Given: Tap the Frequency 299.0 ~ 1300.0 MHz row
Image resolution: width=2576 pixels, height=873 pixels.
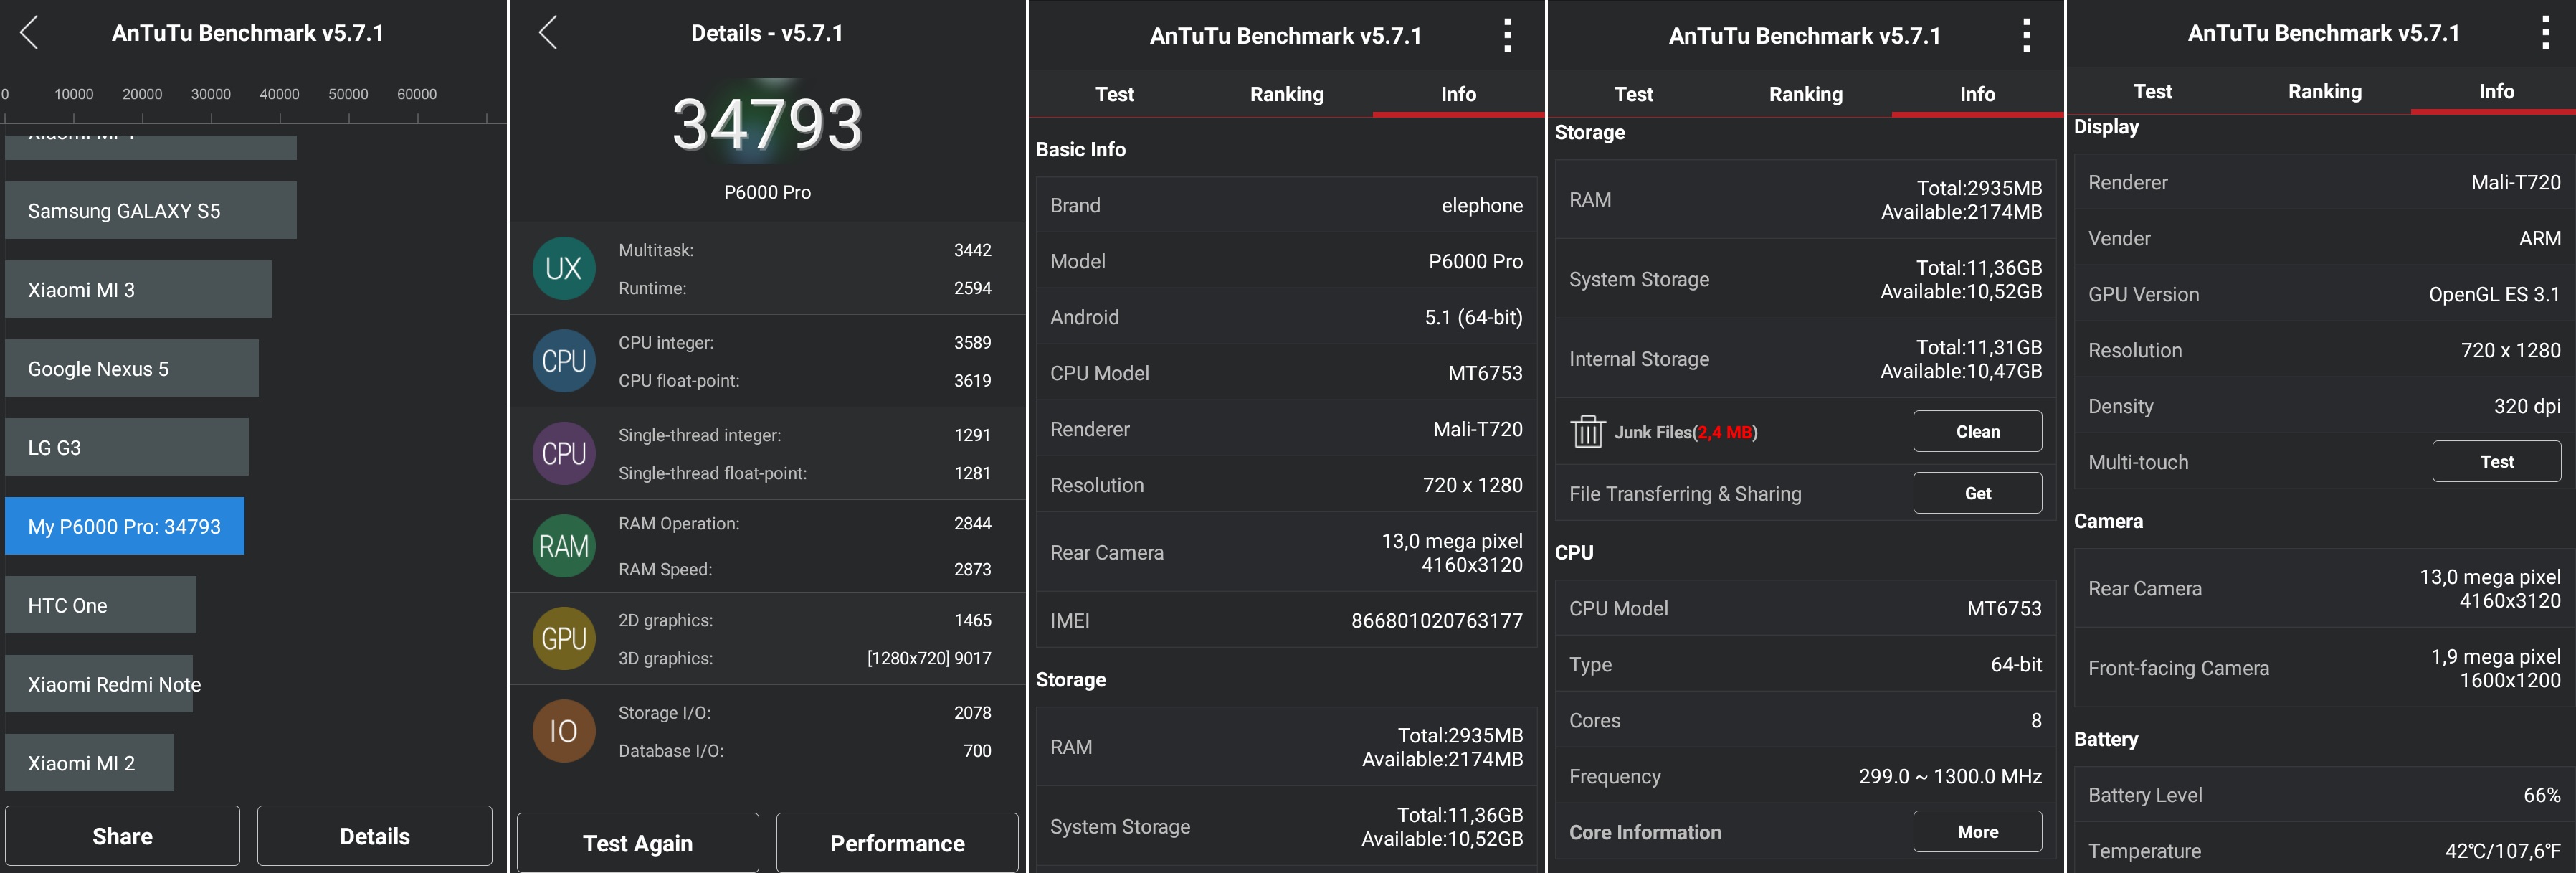Looking at the screenshot, I should [1805, 776].
